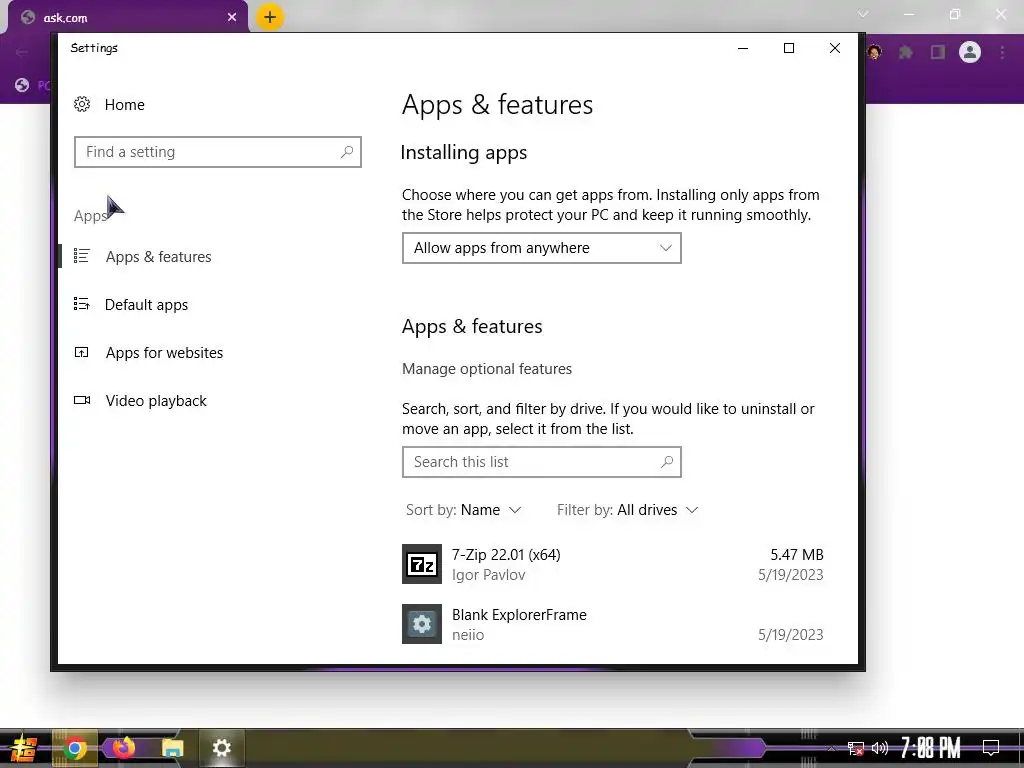Open notification center icon
Screen dimensions: 1024x768
[991, 748]
